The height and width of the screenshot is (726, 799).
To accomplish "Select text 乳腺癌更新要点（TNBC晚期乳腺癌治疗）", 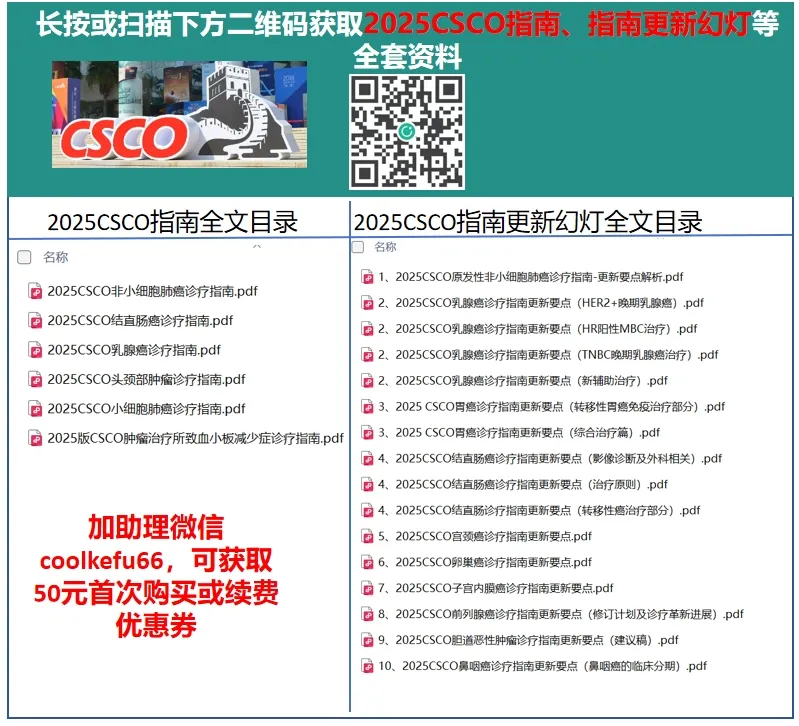I will tap(548, 355).
